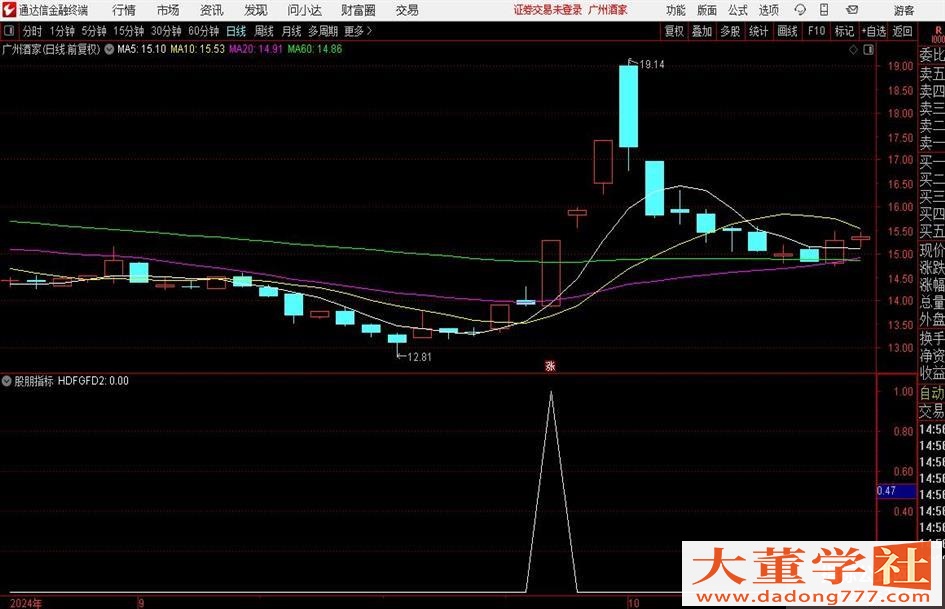Expand the 多周期 multi-period dropdown
The height and width of the screenshot is (609, 945).
(x=322, y=31)
